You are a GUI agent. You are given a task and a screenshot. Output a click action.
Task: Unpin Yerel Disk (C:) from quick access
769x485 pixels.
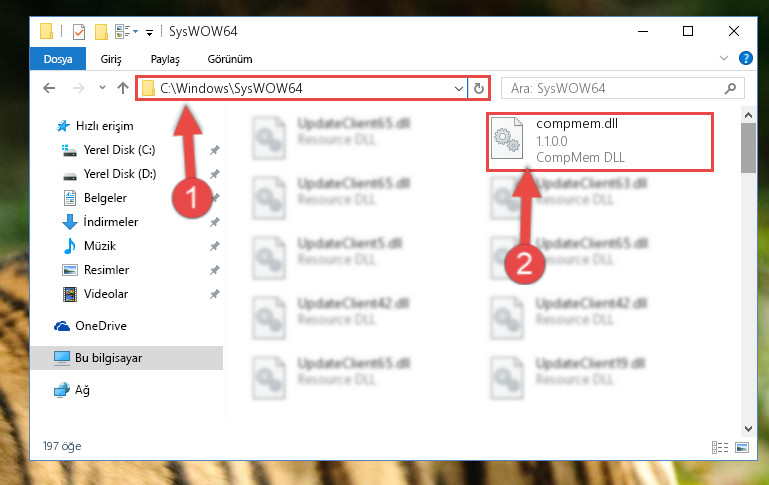(215, 150)
